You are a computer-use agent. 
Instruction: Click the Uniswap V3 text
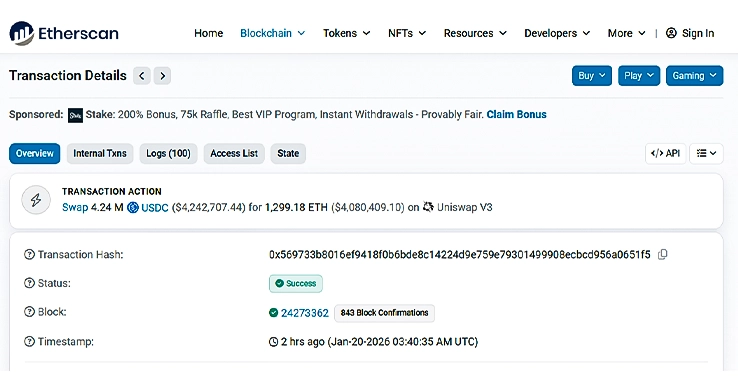click(x=465, y=208)
